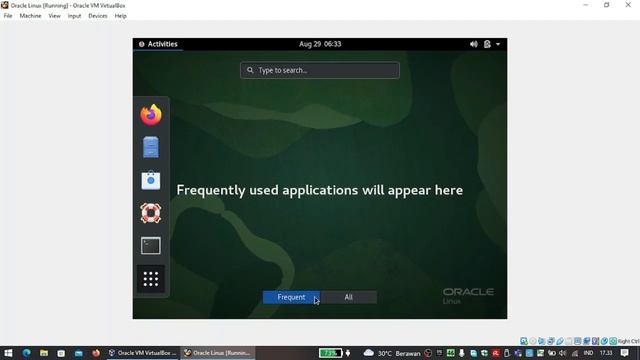Click the Windows volume tray icon

tap(563, 353)
